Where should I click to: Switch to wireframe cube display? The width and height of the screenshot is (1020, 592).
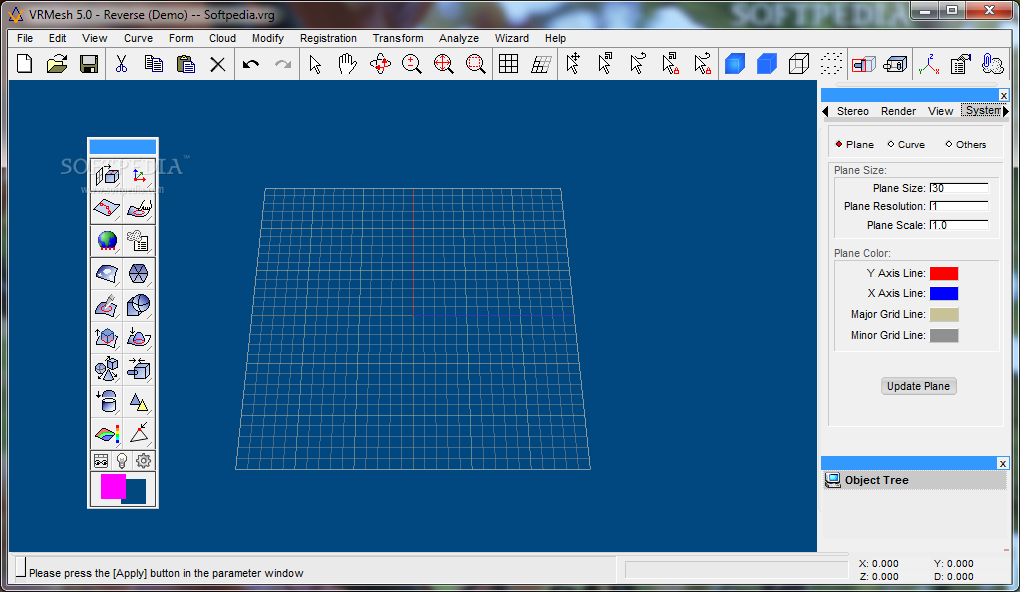tap(799, 64)
